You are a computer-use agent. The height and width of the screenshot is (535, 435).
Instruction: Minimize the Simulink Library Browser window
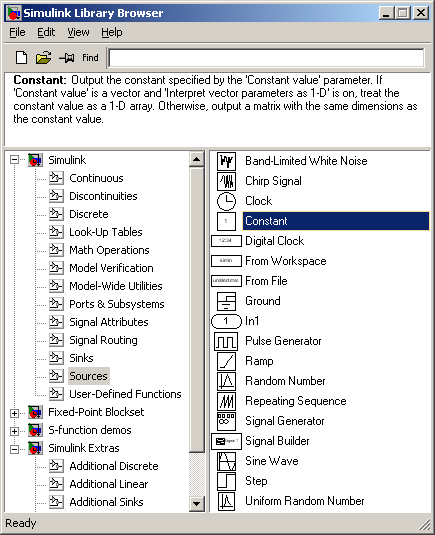pos(387,13)
